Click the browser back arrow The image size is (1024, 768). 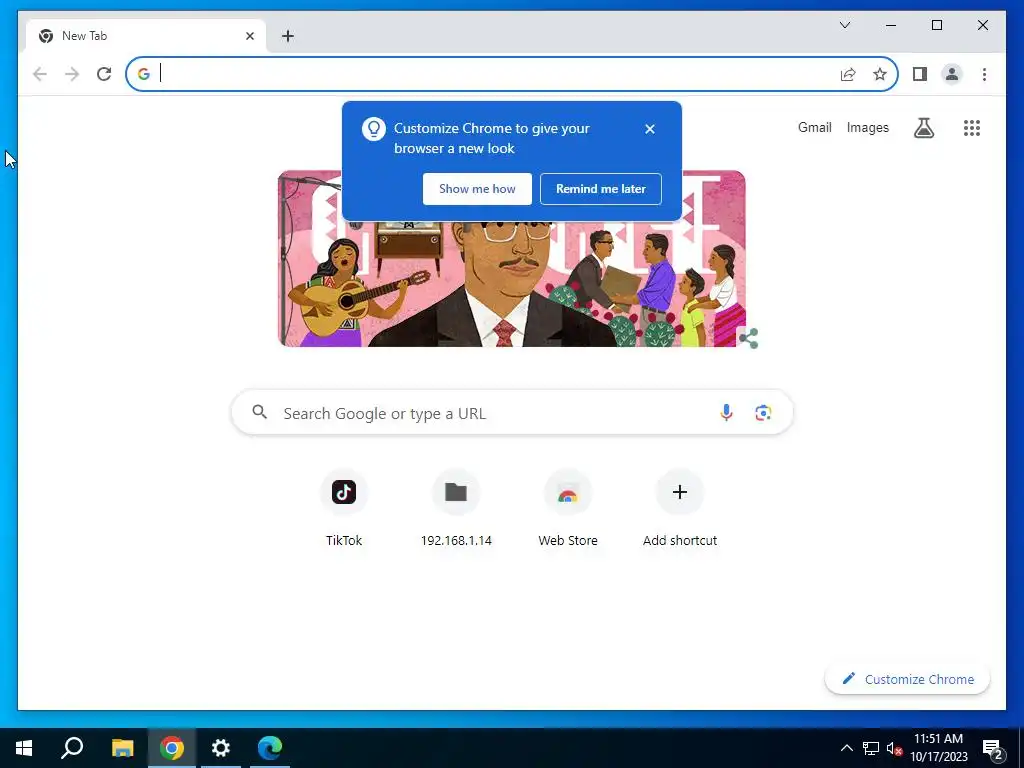click(40, 74)
